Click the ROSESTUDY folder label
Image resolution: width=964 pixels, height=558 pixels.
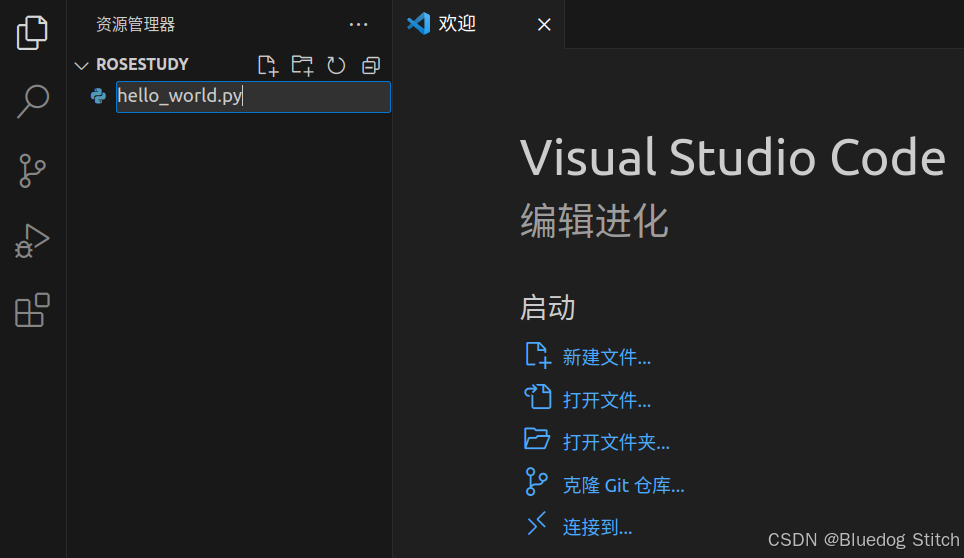point(142,65)
